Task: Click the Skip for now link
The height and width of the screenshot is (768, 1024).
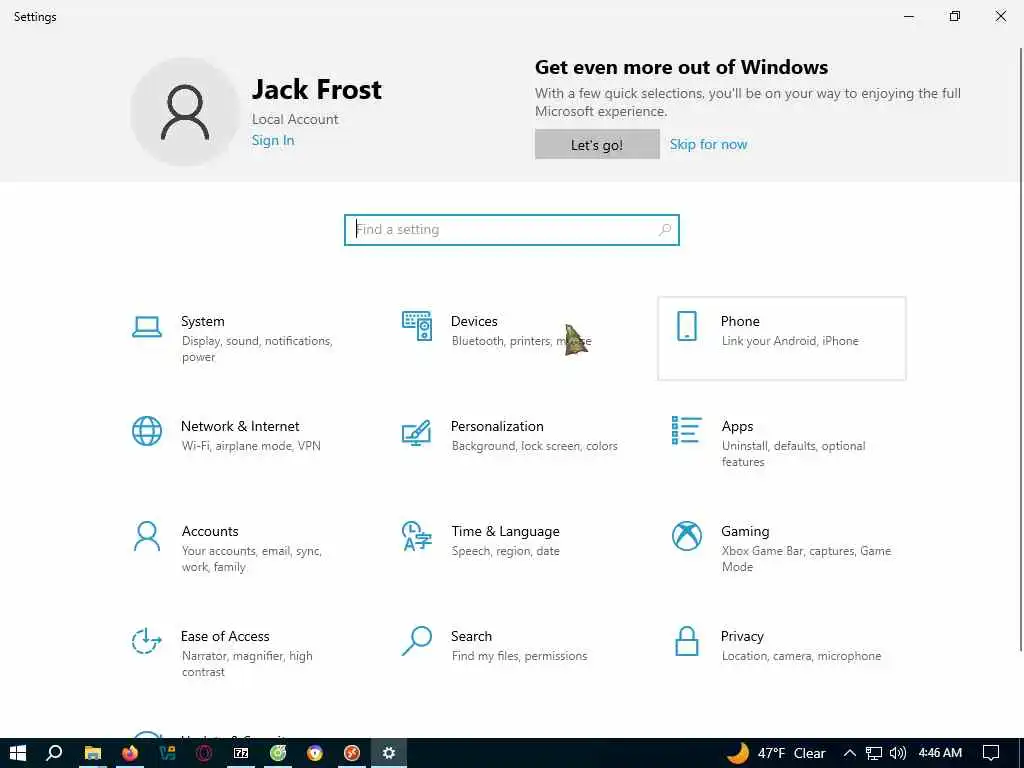Action: (x=709, y=144)
